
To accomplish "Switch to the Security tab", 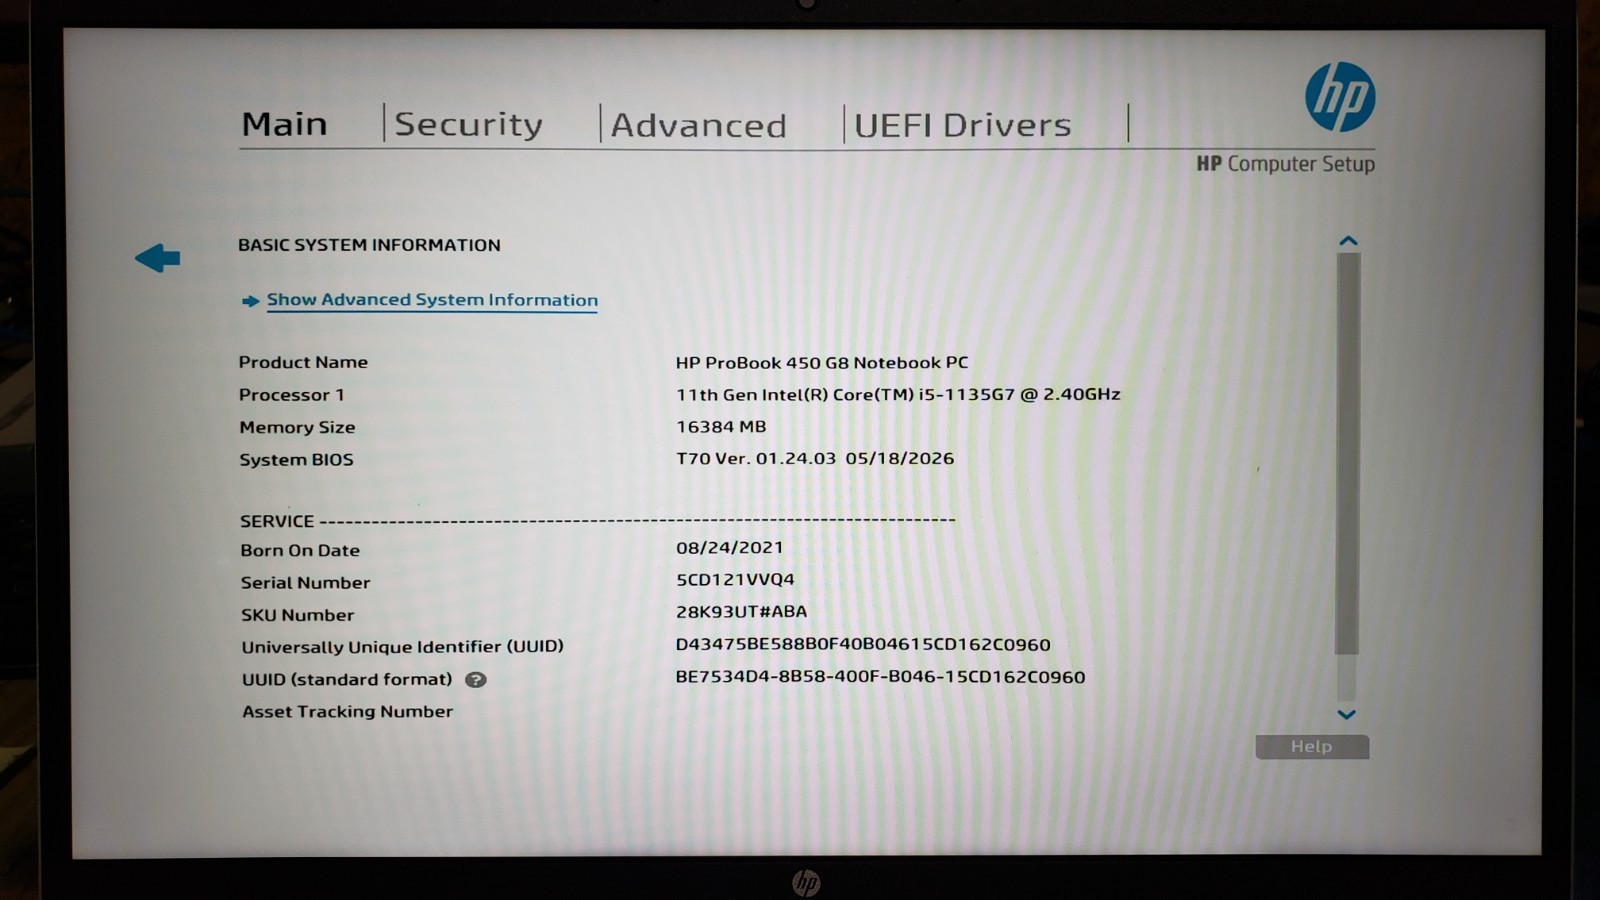I will pyautogui.click(x=468, y=124).
